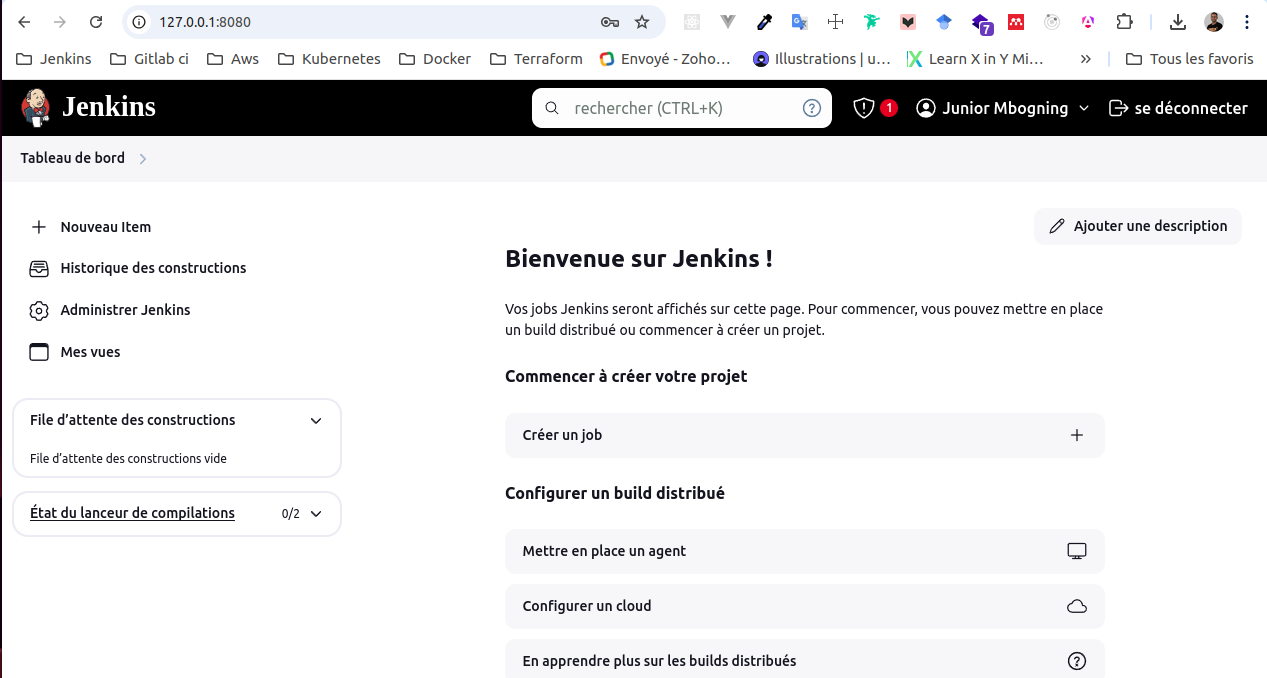Go to Historique des constructions
This screenshot has width=1267, height=678.
pyautogui.click(x=152, y=268)
